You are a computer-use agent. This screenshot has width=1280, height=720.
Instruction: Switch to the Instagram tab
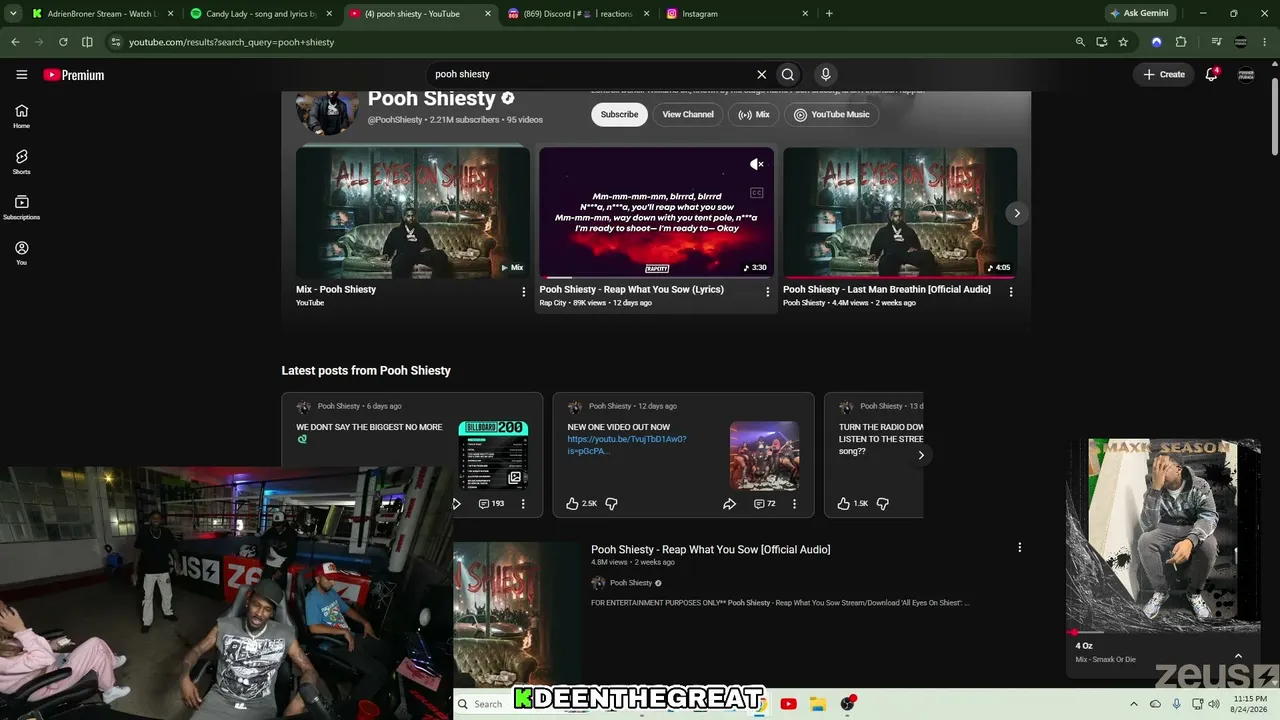[736, 14]
